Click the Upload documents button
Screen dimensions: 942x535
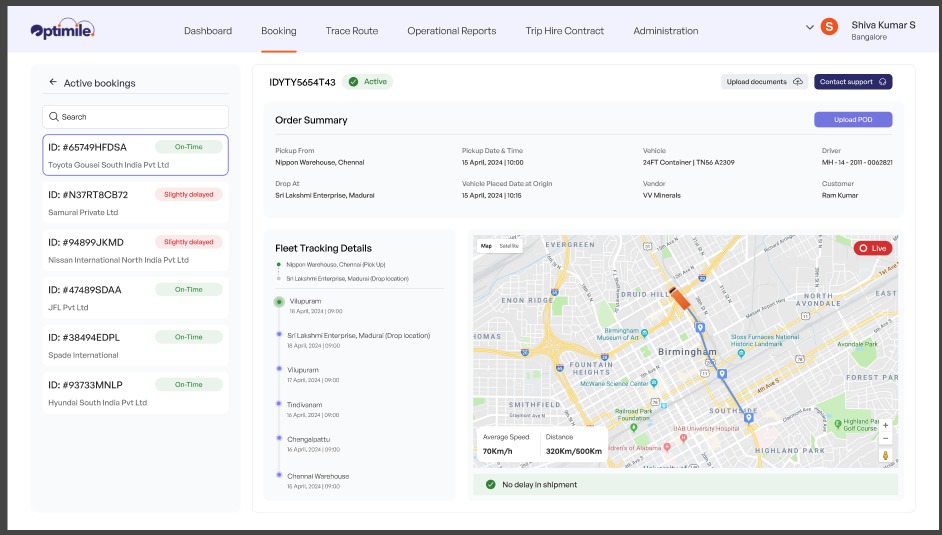click(764, 82)
